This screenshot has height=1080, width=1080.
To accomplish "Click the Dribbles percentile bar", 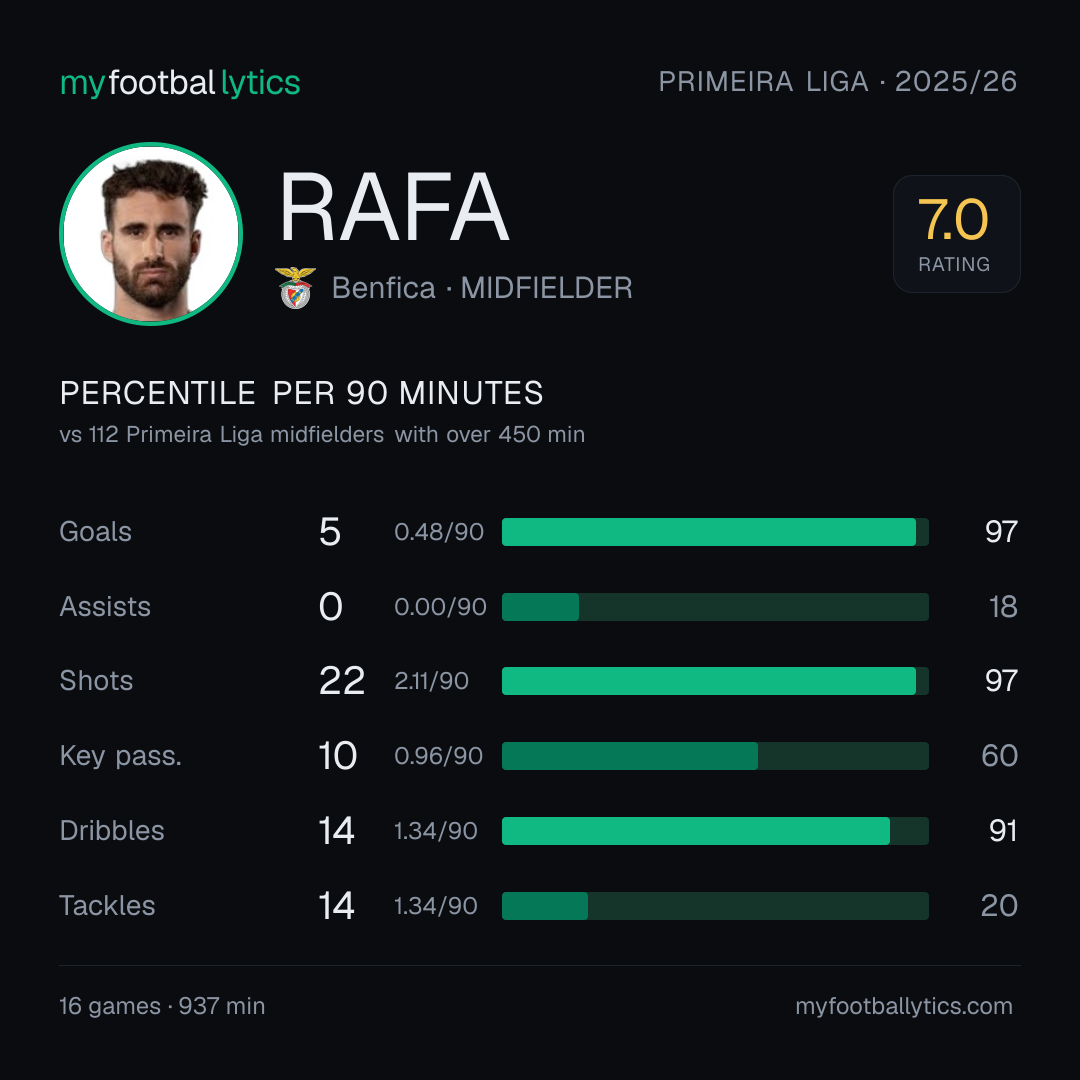I will [715, 831].
